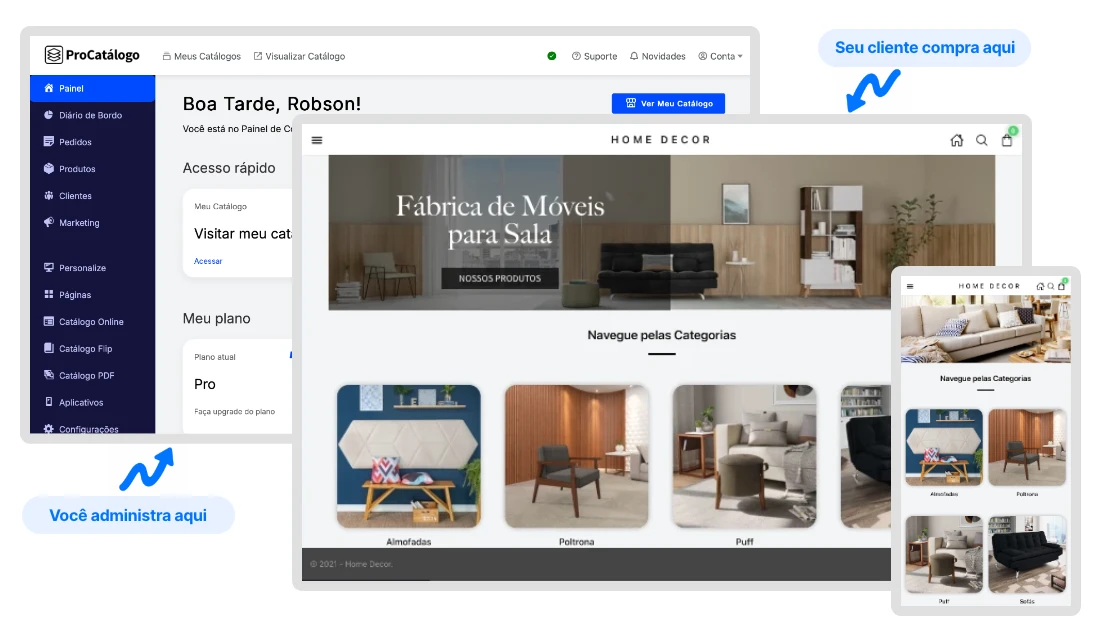Click the ProCatálogo logo
This screenshot has width=1107, height=638.
coord(92,56)
